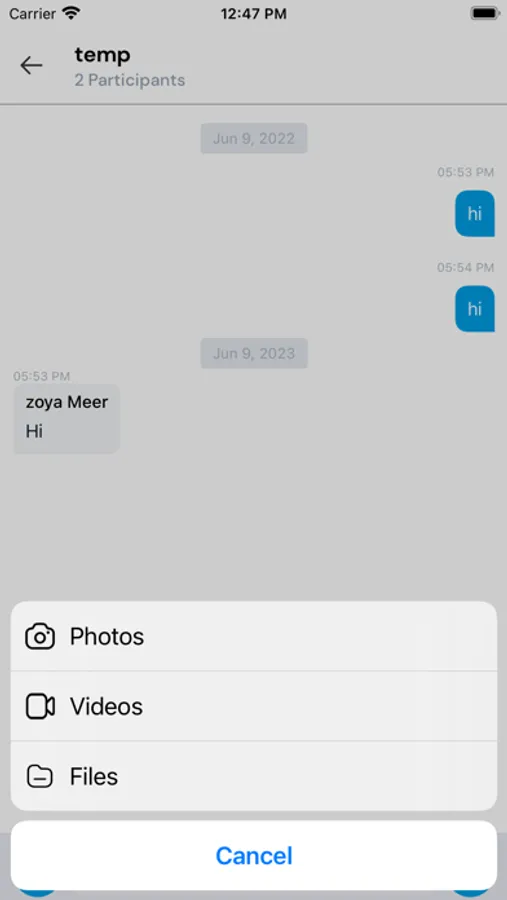Open the temp chat title
The height and width of the screenshot is (900, 507).
[x=102, y=55]
